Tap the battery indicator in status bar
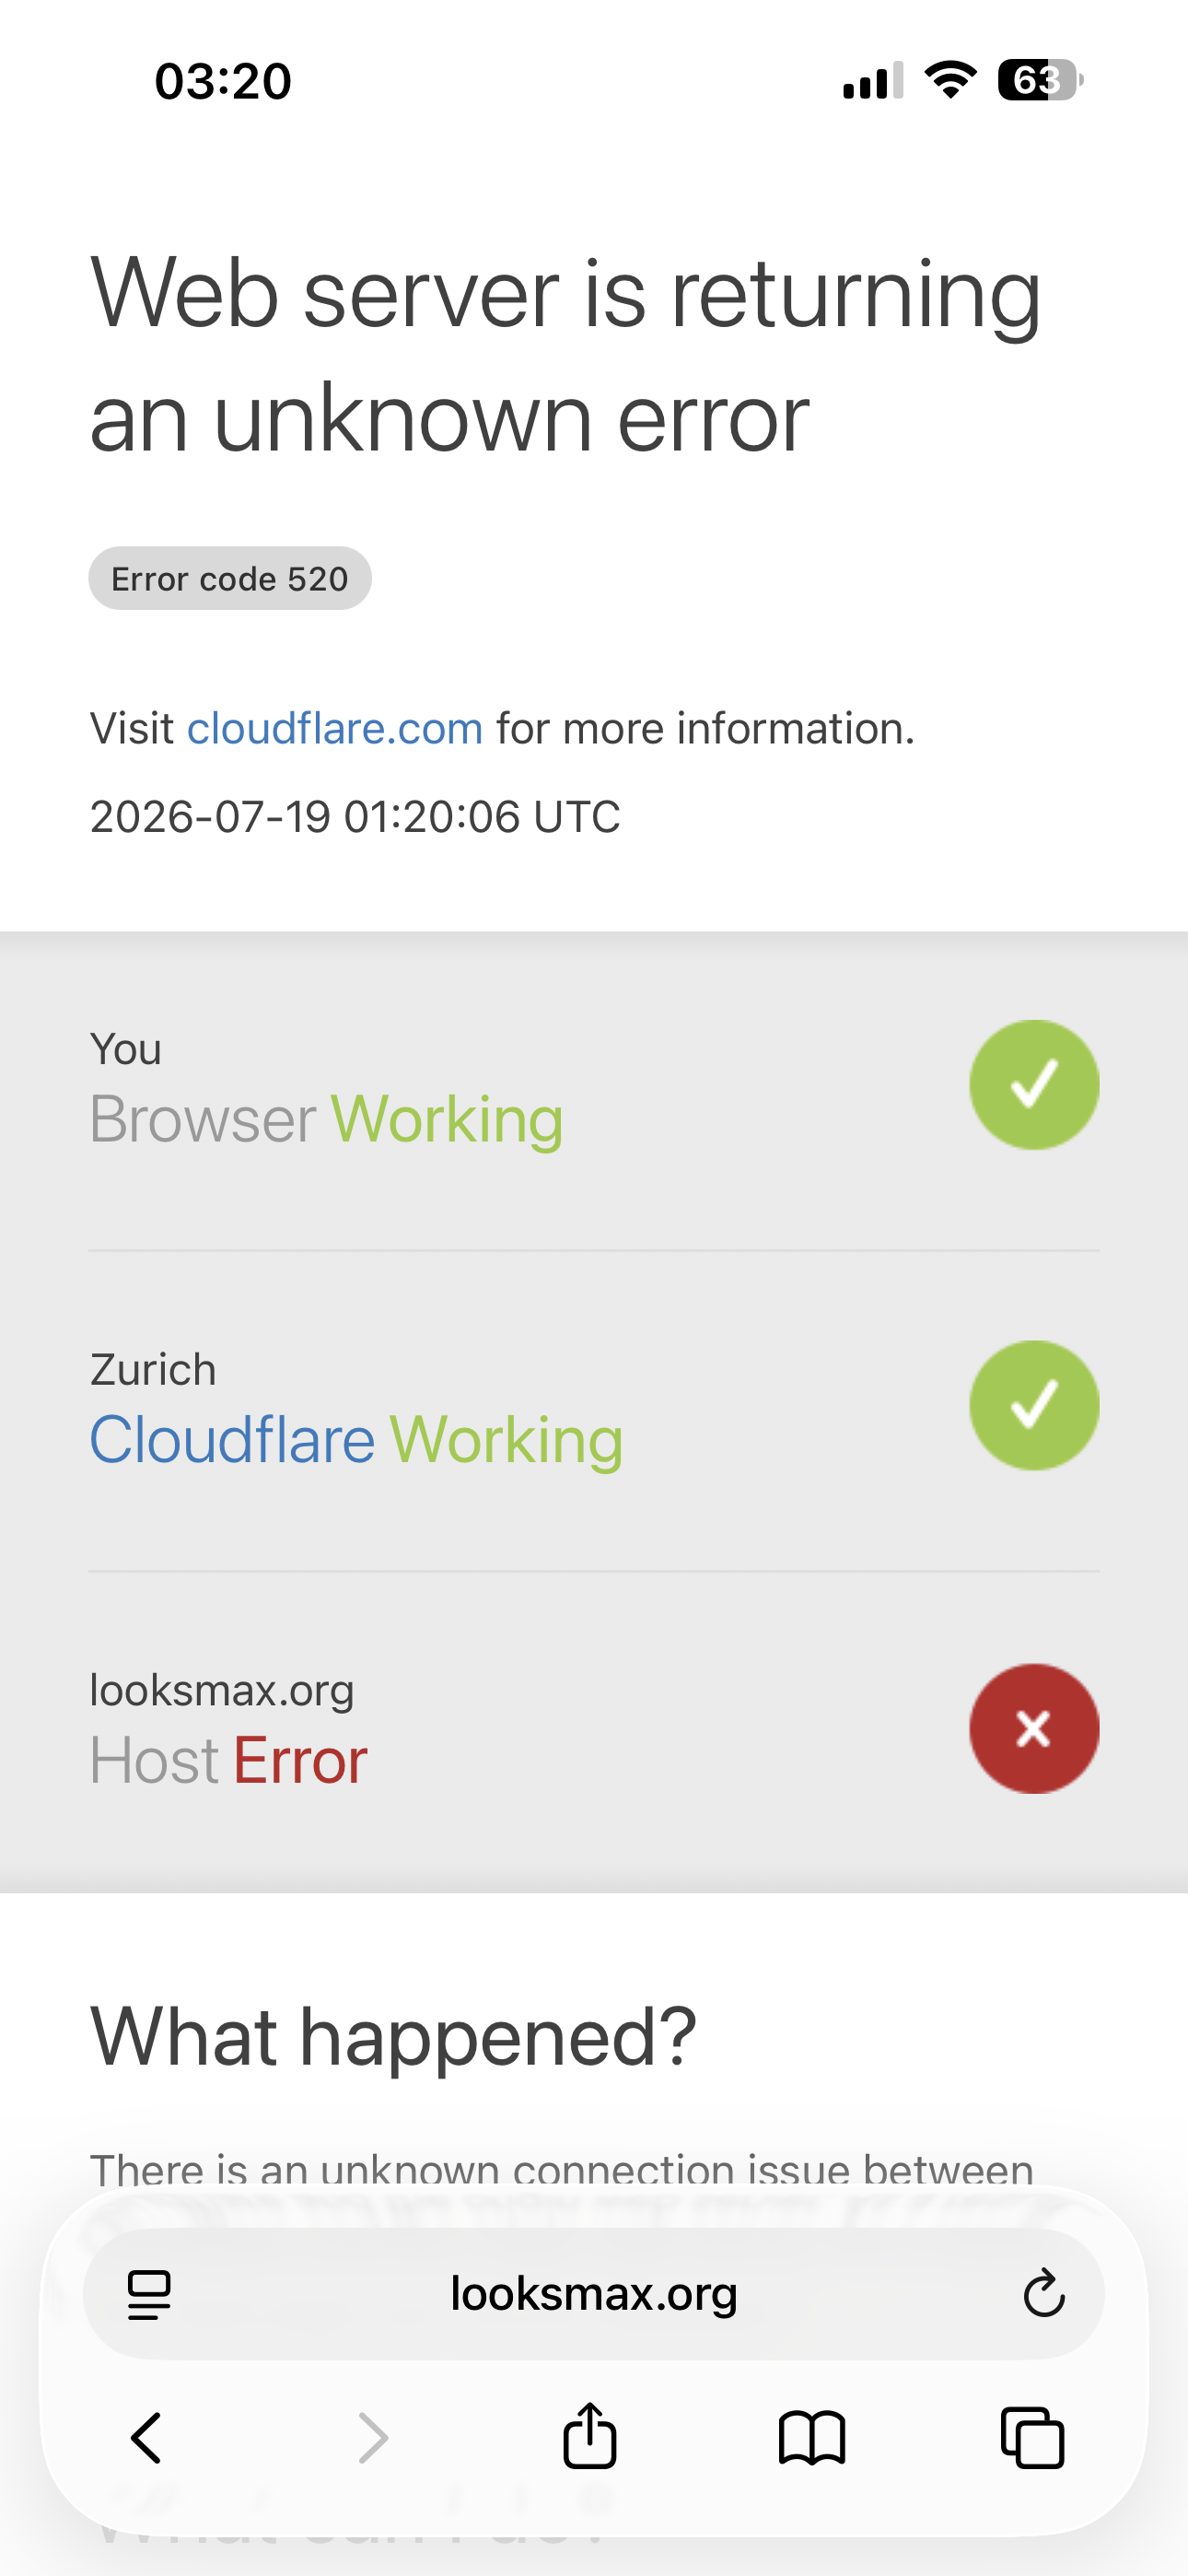The height and width of the screenshot is (2576, 1188). (x=1040, y=80)
